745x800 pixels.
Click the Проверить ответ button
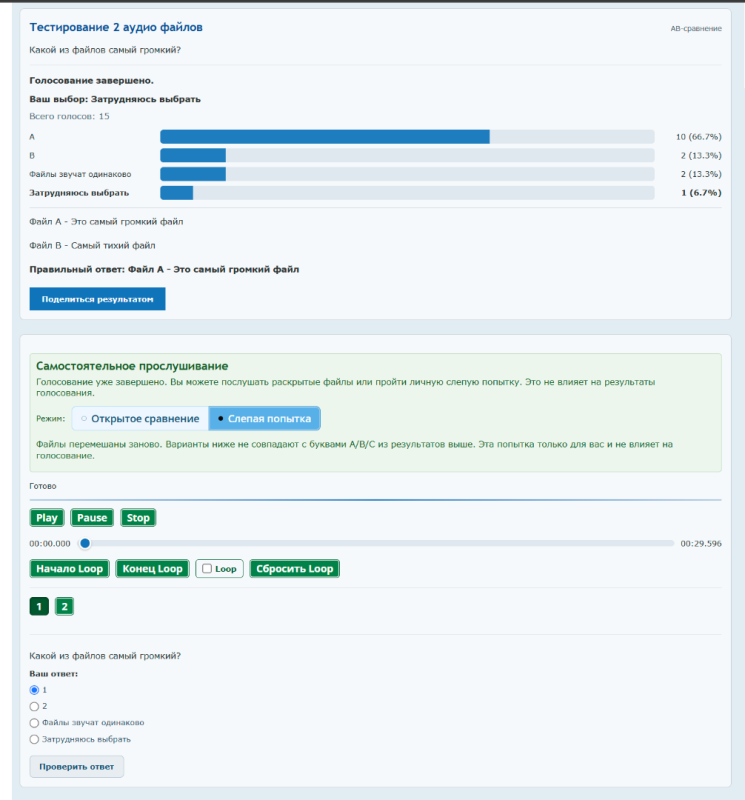tap(77, 766)
